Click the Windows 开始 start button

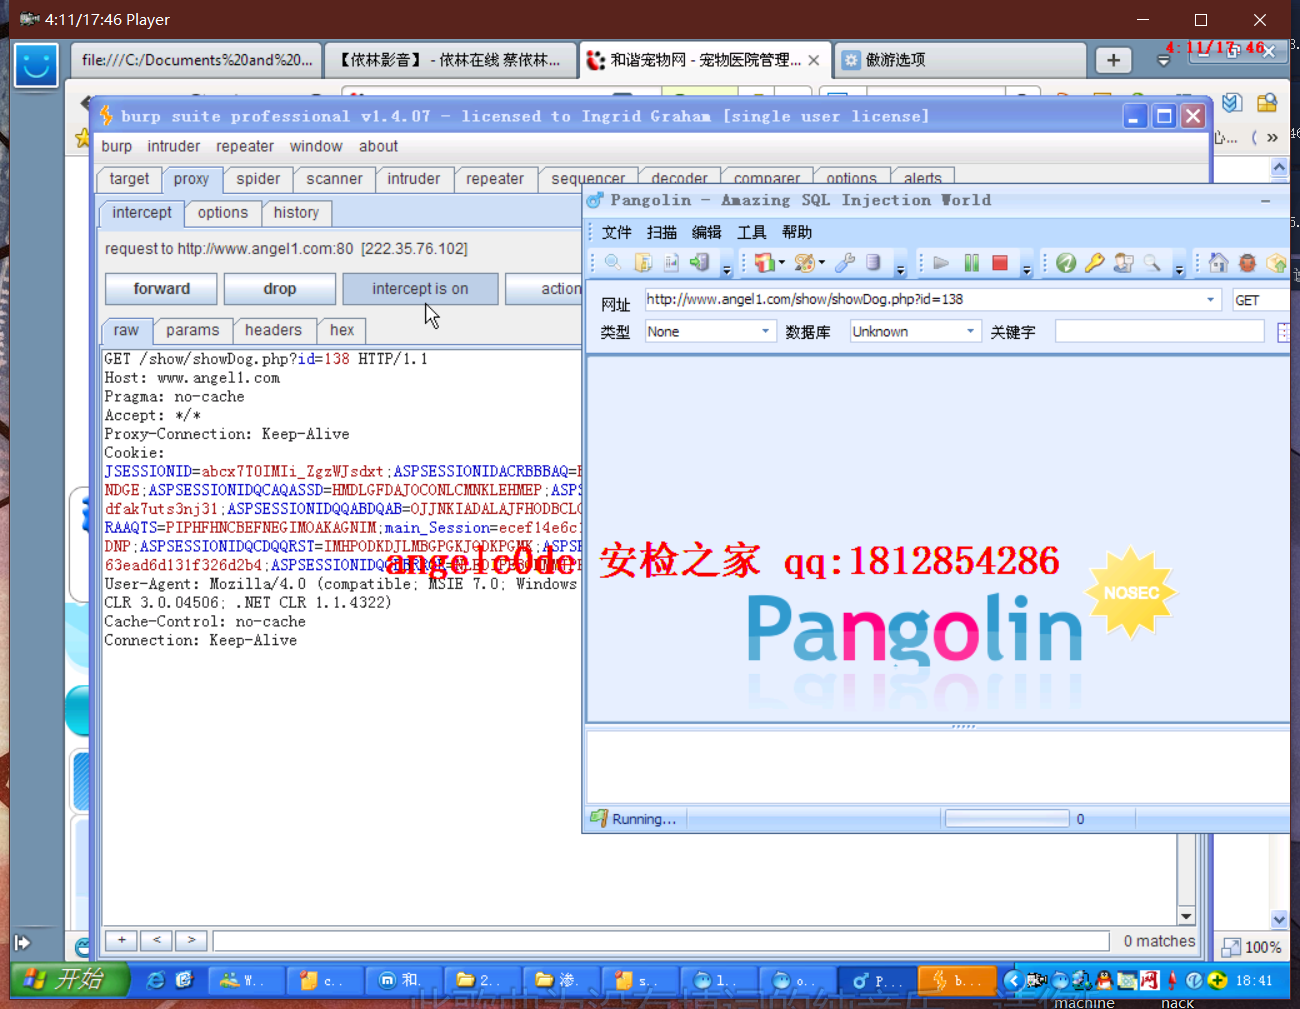pos(70,980)
